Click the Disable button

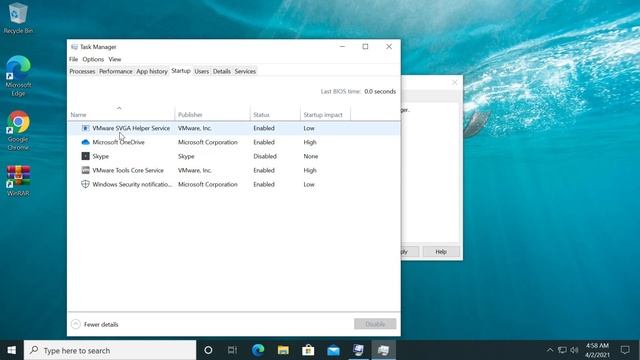click(x=375, y=324)
